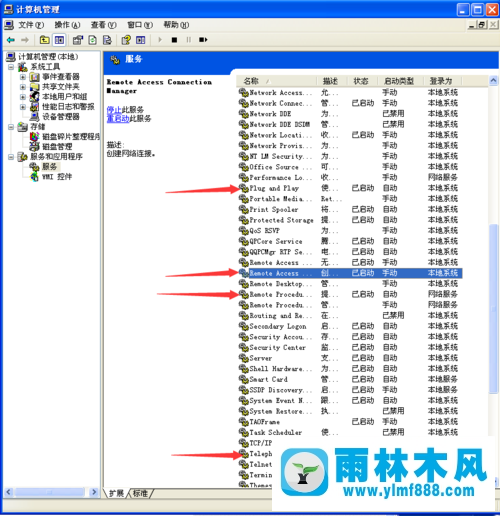Click the Task Scheduler service icon

(x=243, y=432)
